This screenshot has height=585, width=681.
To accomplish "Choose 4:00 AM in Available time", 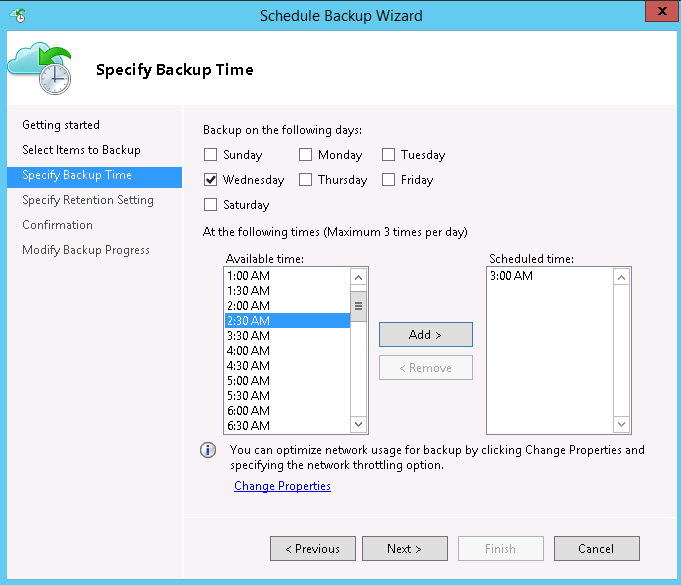I will (x=288, y=350).
